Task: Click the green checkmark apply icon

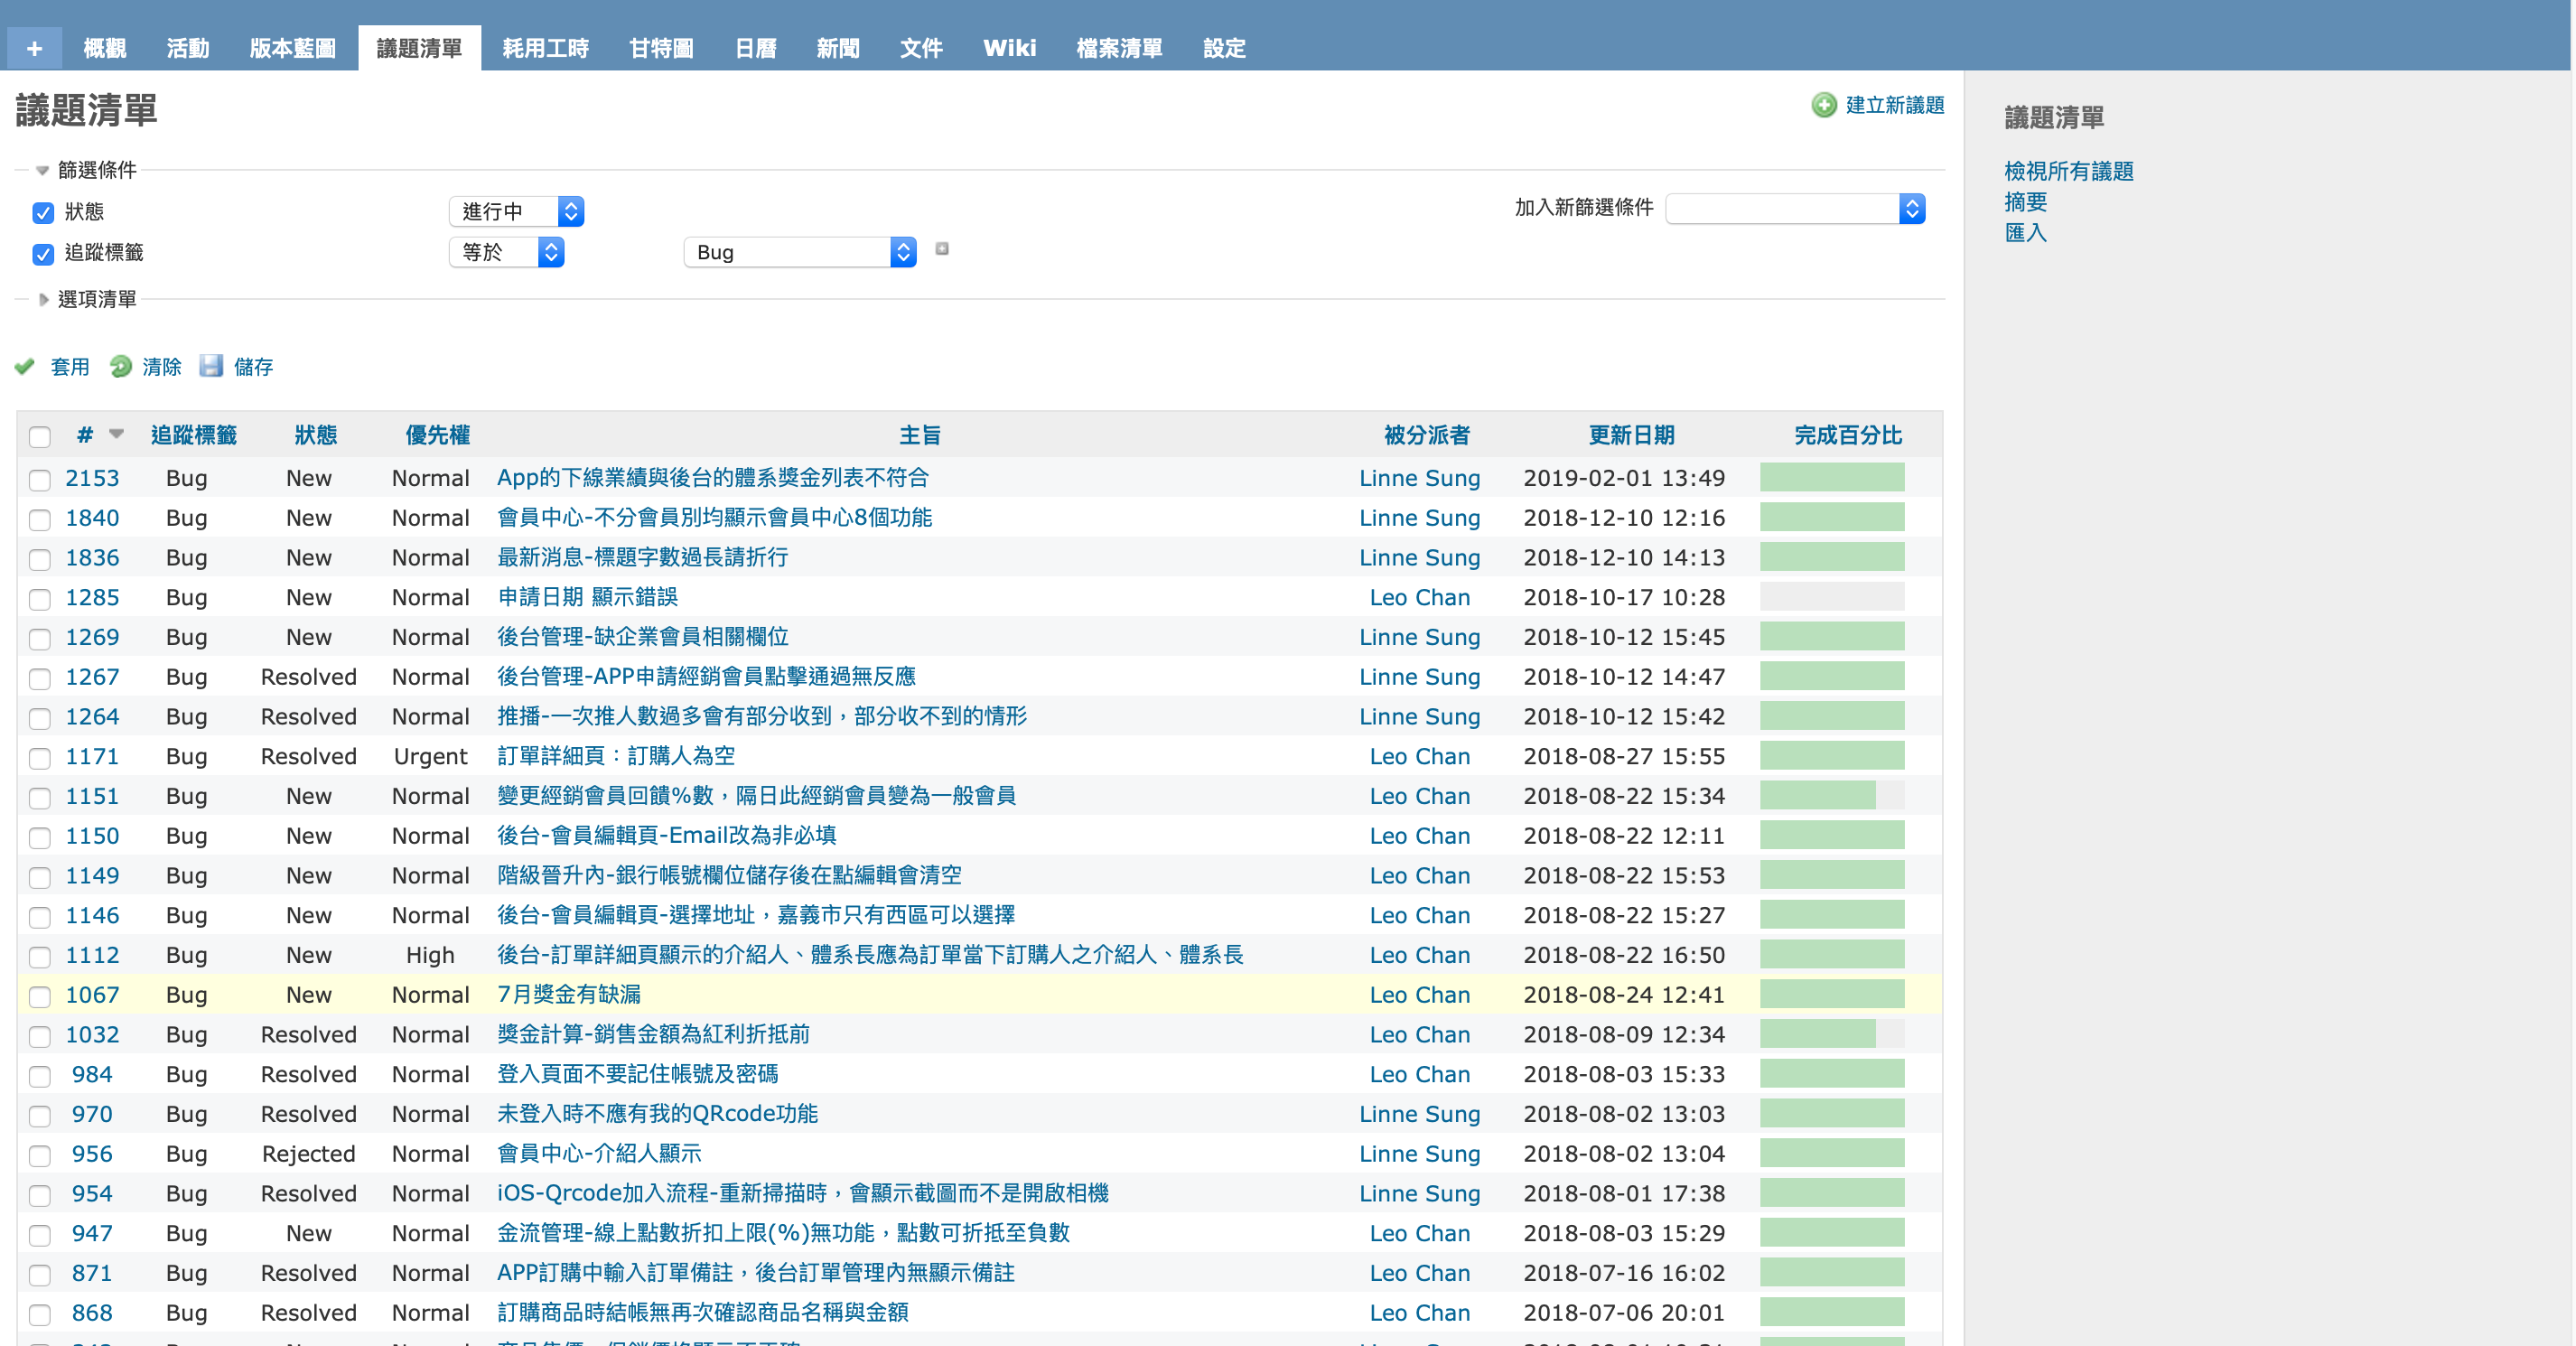Action: pyautogui.click(x=25, y=367)
